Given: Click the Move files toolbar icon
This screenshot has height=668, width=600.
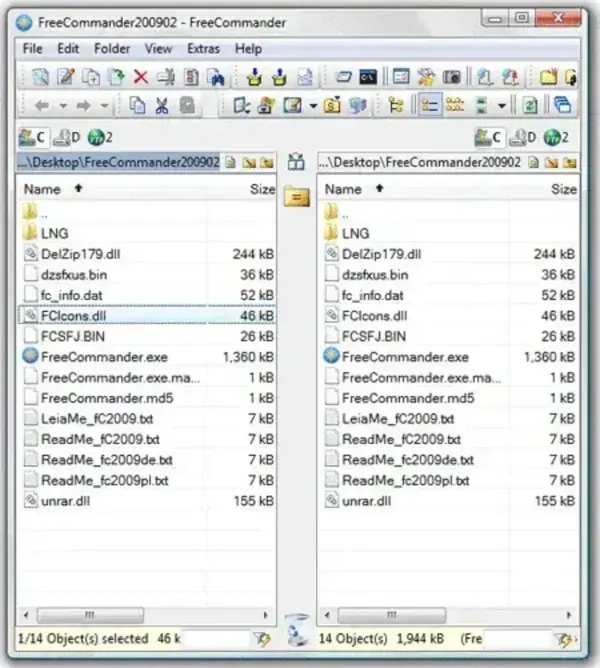Looking at the screenshot, I should (116, 77).
